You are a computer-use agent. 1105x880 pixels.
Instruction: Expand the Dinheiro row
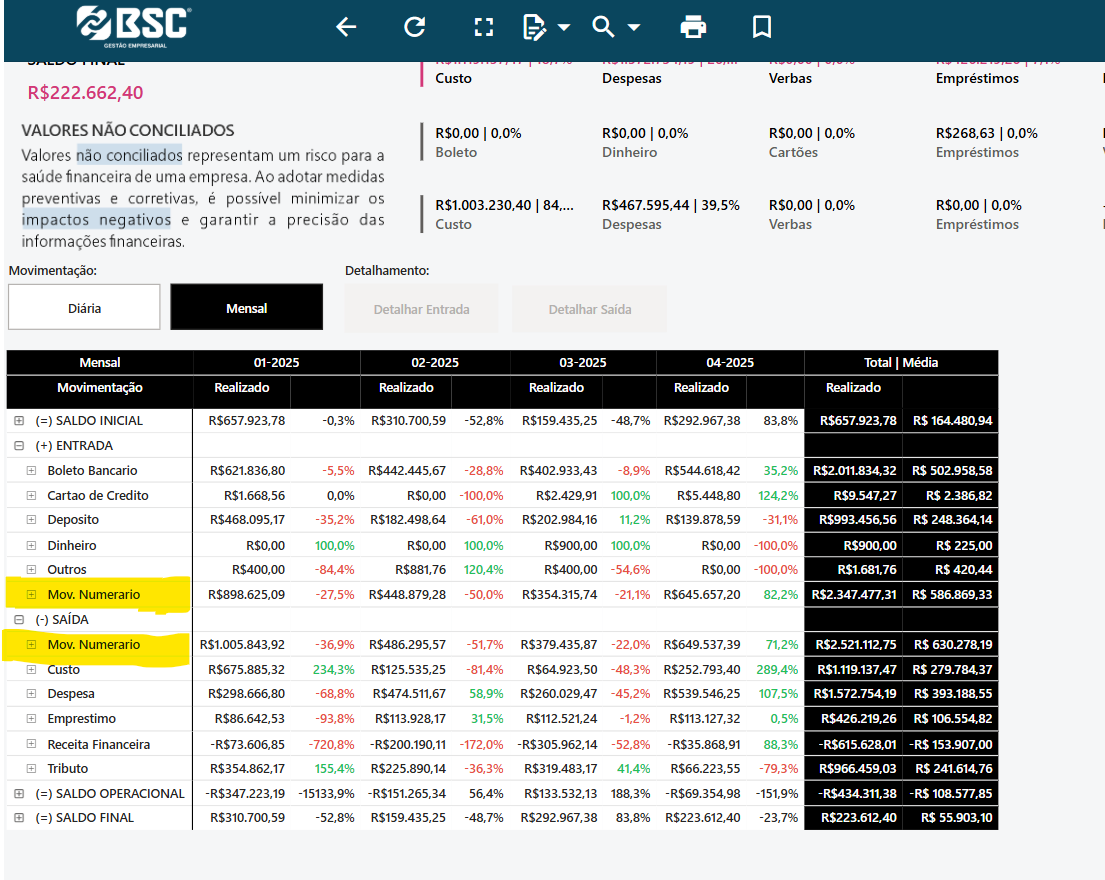coord(31,545)
